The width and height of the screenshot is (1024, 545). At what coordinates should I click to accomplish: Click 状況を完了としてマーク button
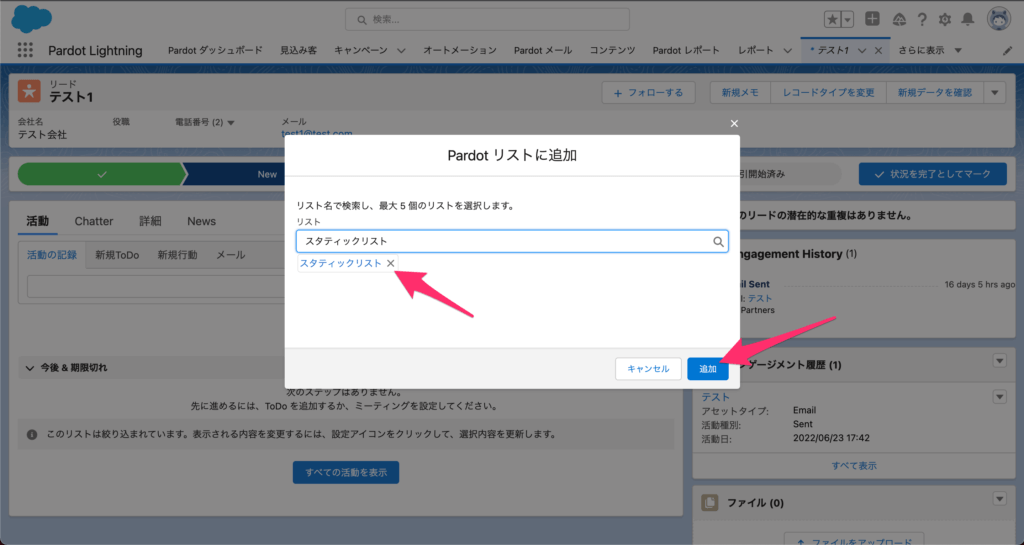(933, 174)
